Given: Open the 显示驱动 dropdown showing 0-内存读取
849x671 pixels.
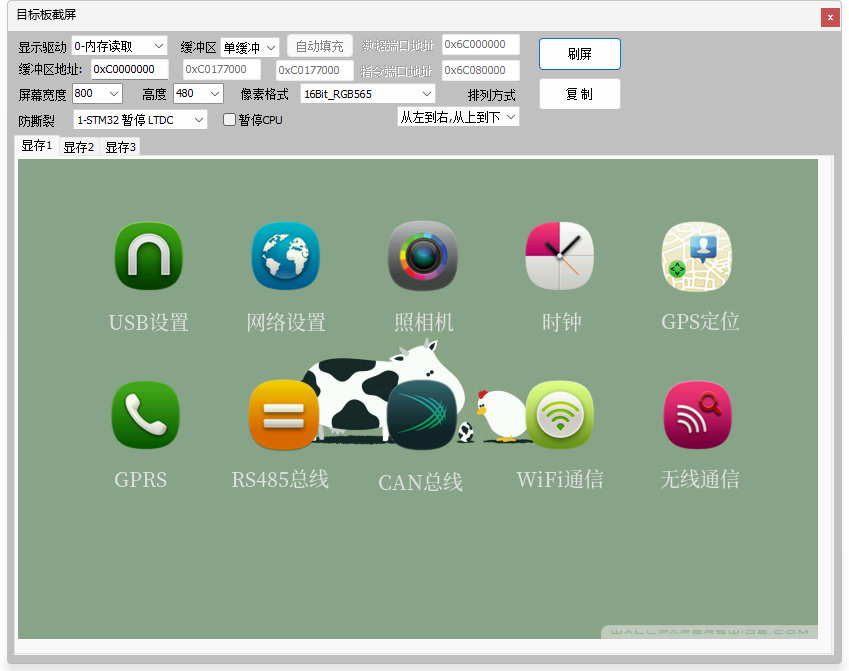Looking at the screenshot, I should pyautogui.click(x=119, y=47).
